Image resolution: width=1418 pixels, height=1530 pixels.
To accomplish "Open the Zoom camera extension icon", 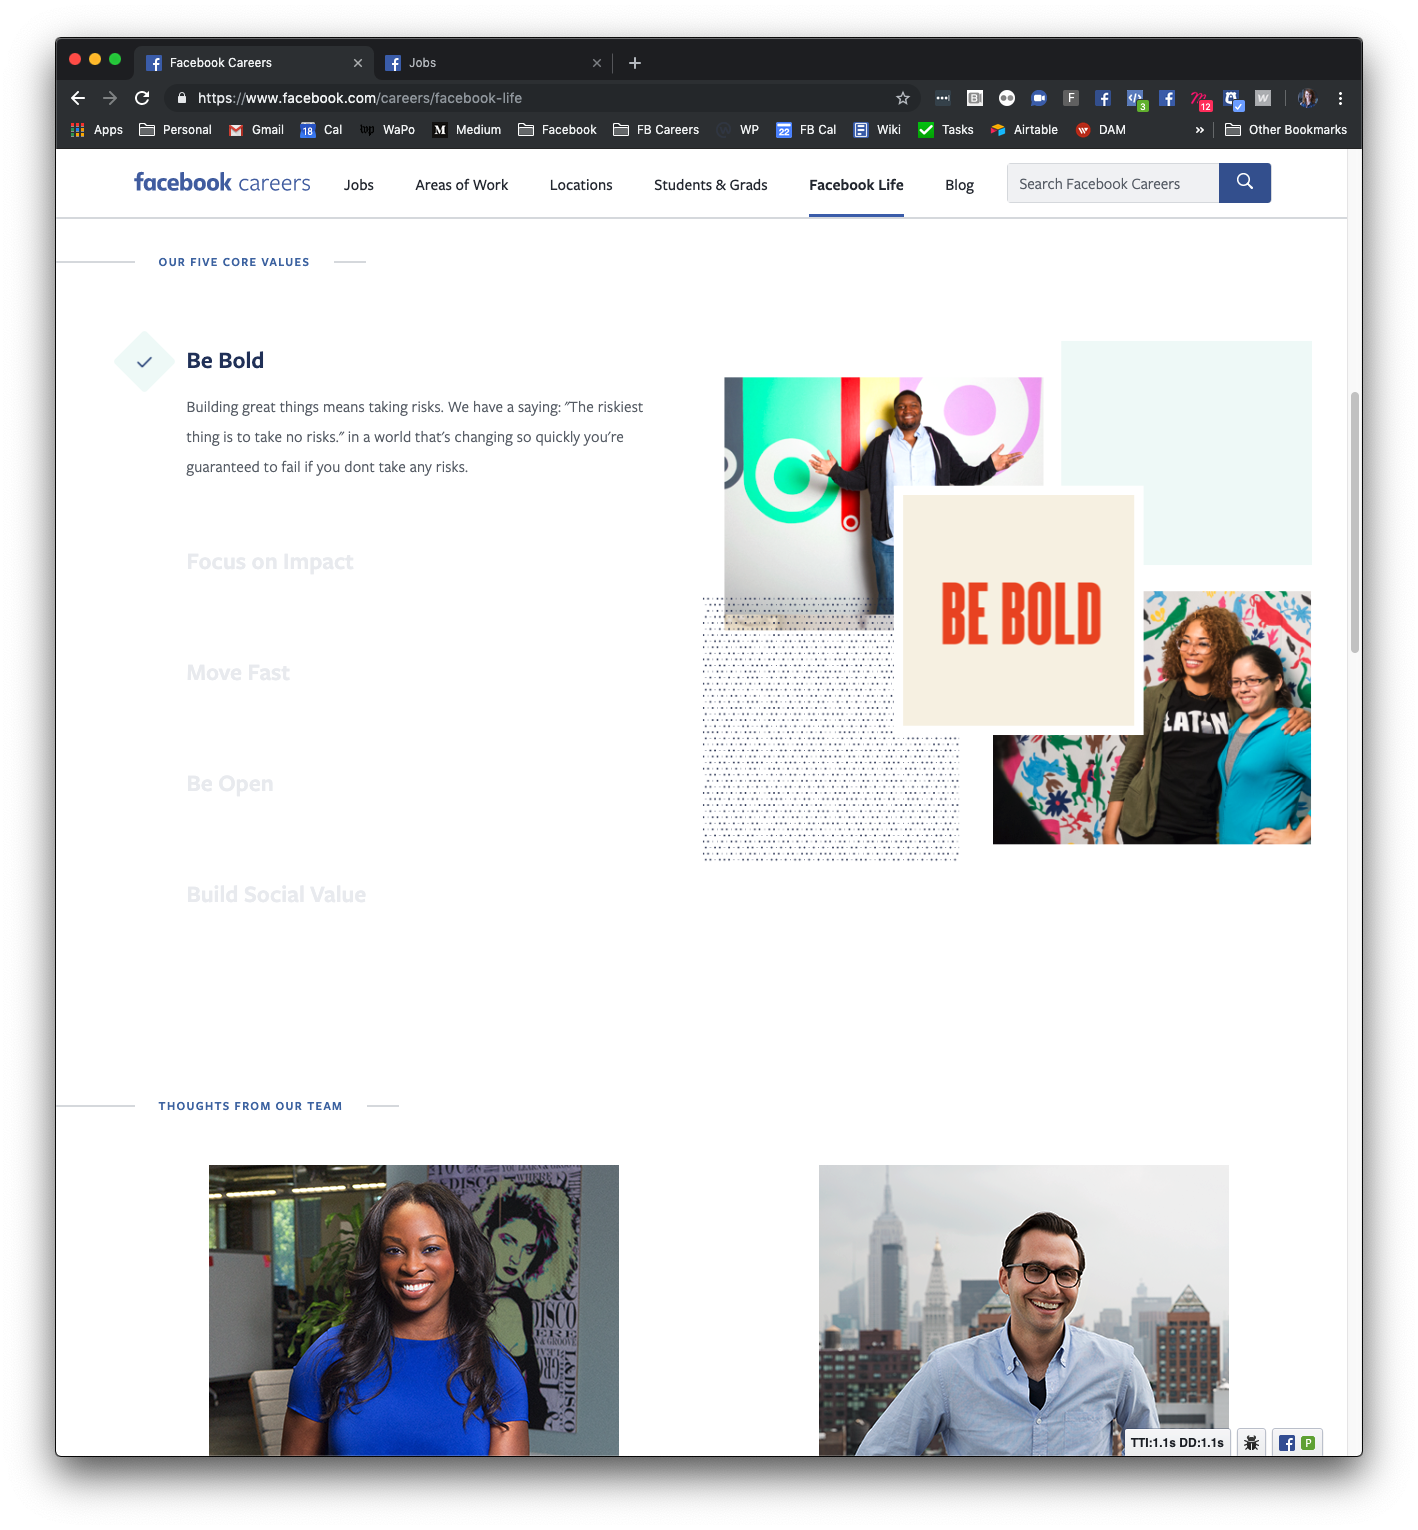I will [x=1039, y=98].
